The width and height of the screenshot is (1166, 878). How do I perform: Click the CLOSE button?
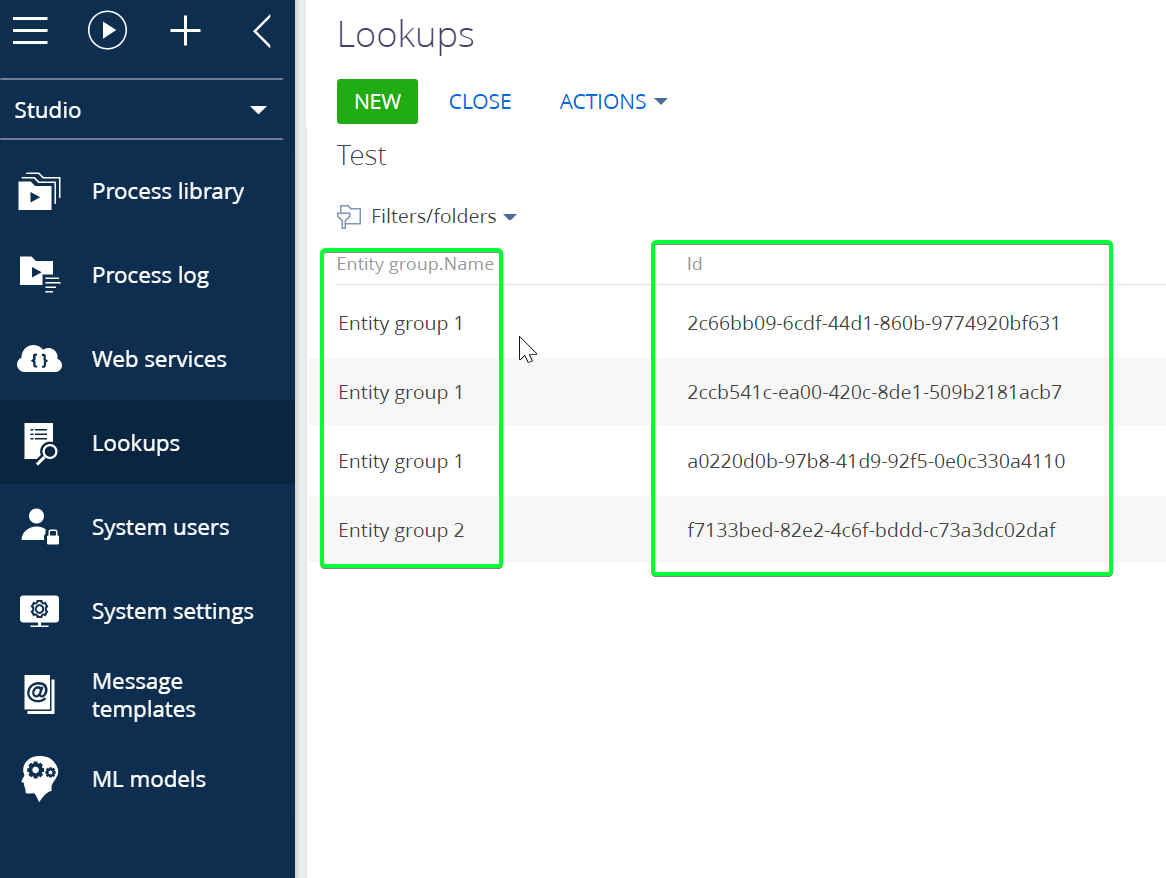(480, 102)
